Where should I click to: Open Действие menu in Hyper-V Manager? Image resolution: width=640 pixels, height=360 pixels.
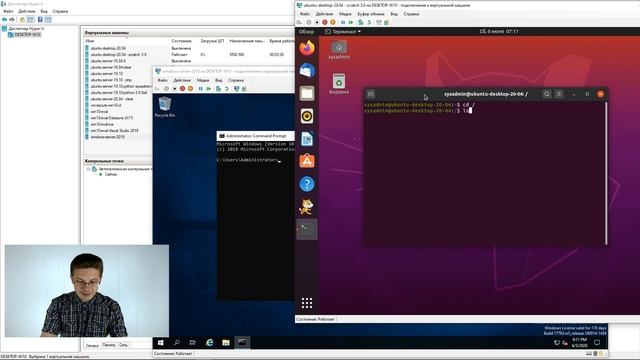tap(27, 11)
